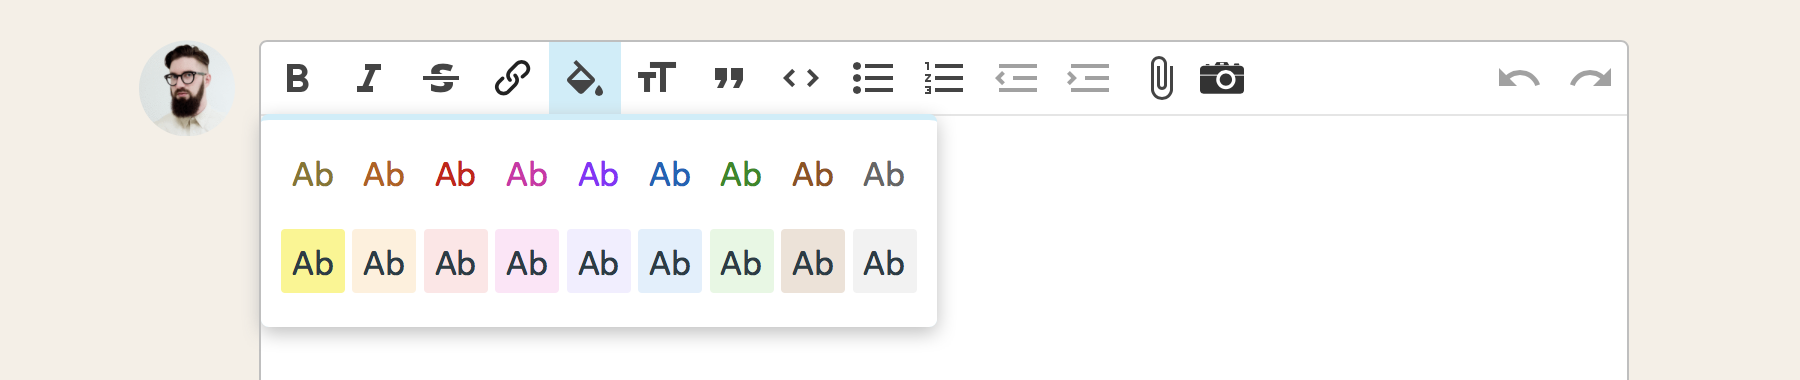This screenshot has width=1800, height=380.
Task: Create a numbered list
Action: [944, 78]
